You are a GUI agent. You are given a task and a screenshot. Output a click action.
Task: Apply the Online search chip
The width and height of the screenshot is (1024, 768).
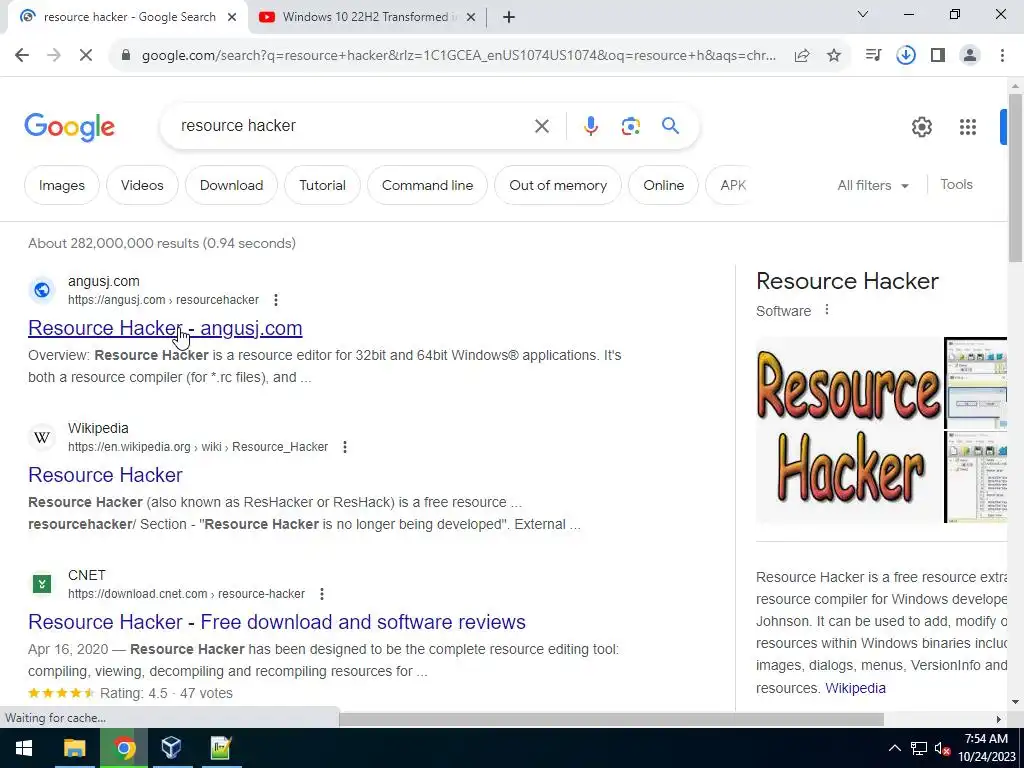(664, 185)
